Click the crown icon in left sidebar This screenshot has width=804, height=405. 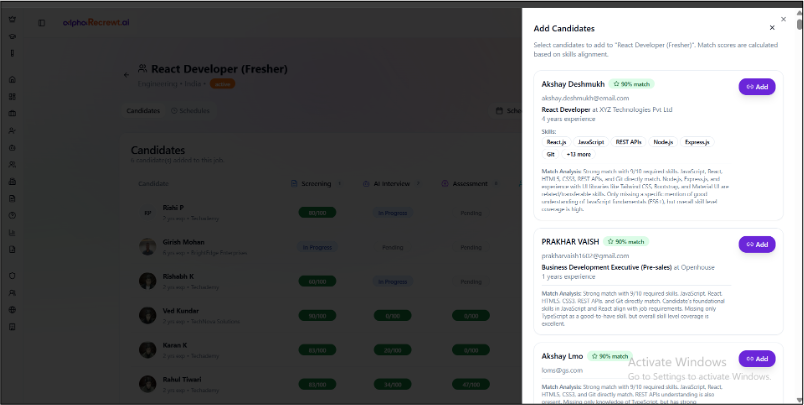pyautogui.click(x=12, y=19)
